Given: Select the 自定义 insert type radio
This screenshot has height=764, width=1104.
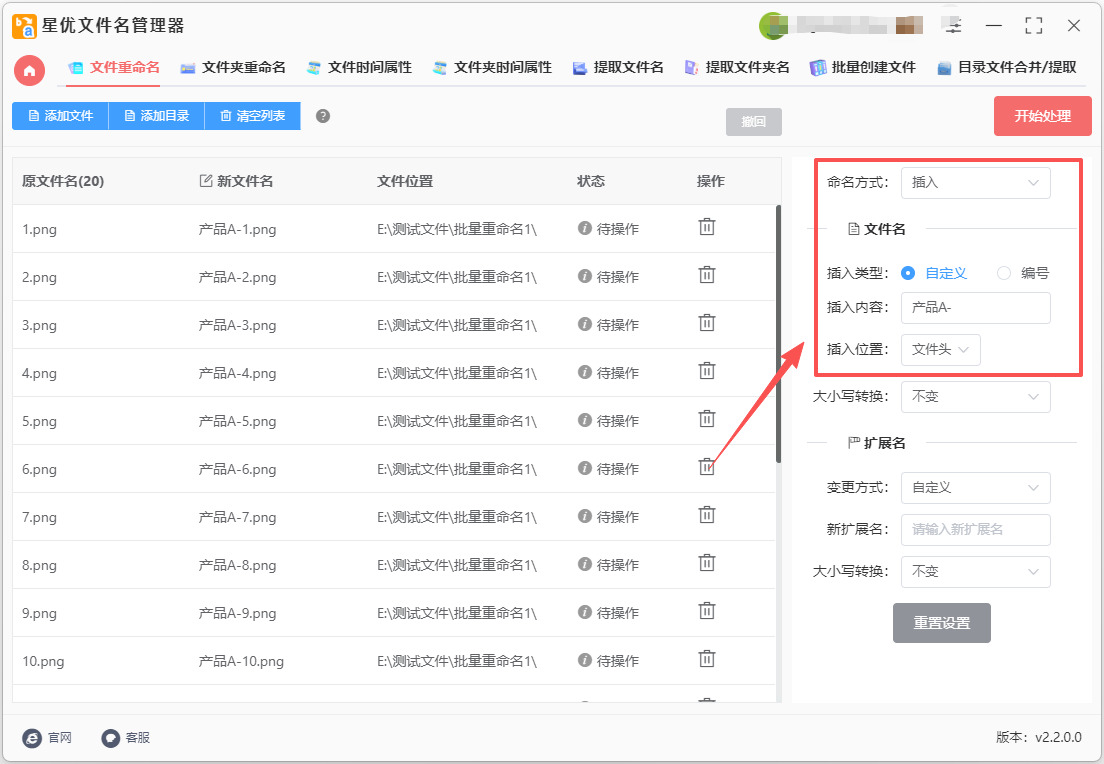Looking at the screenshot, I should (908, 273).
